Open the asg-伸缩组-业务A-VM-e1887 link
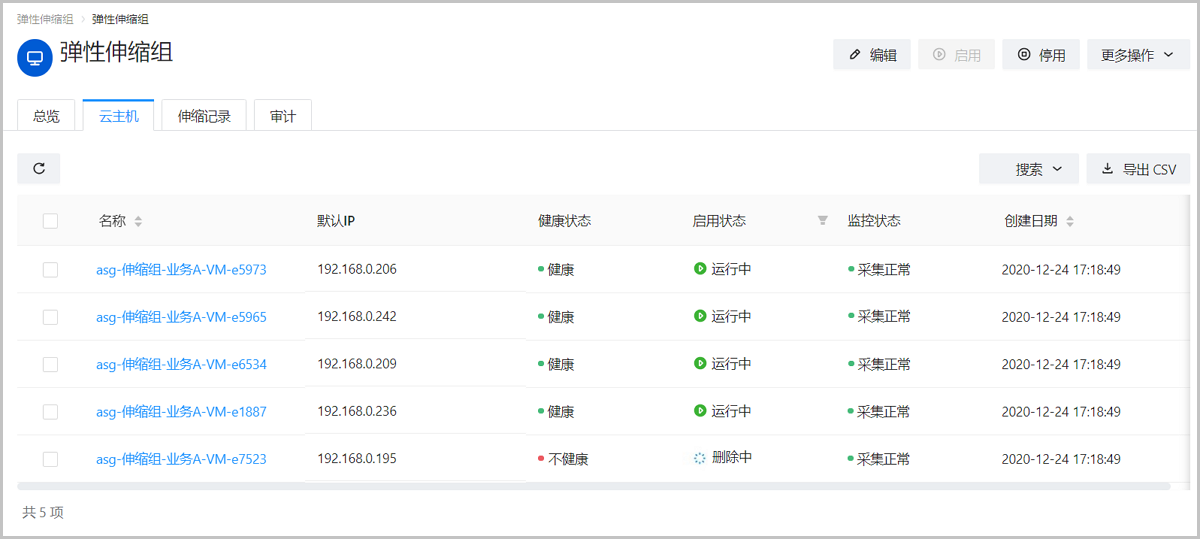Image resolution: width=1200 pixels, height=539 pixels. pos(181,412)
